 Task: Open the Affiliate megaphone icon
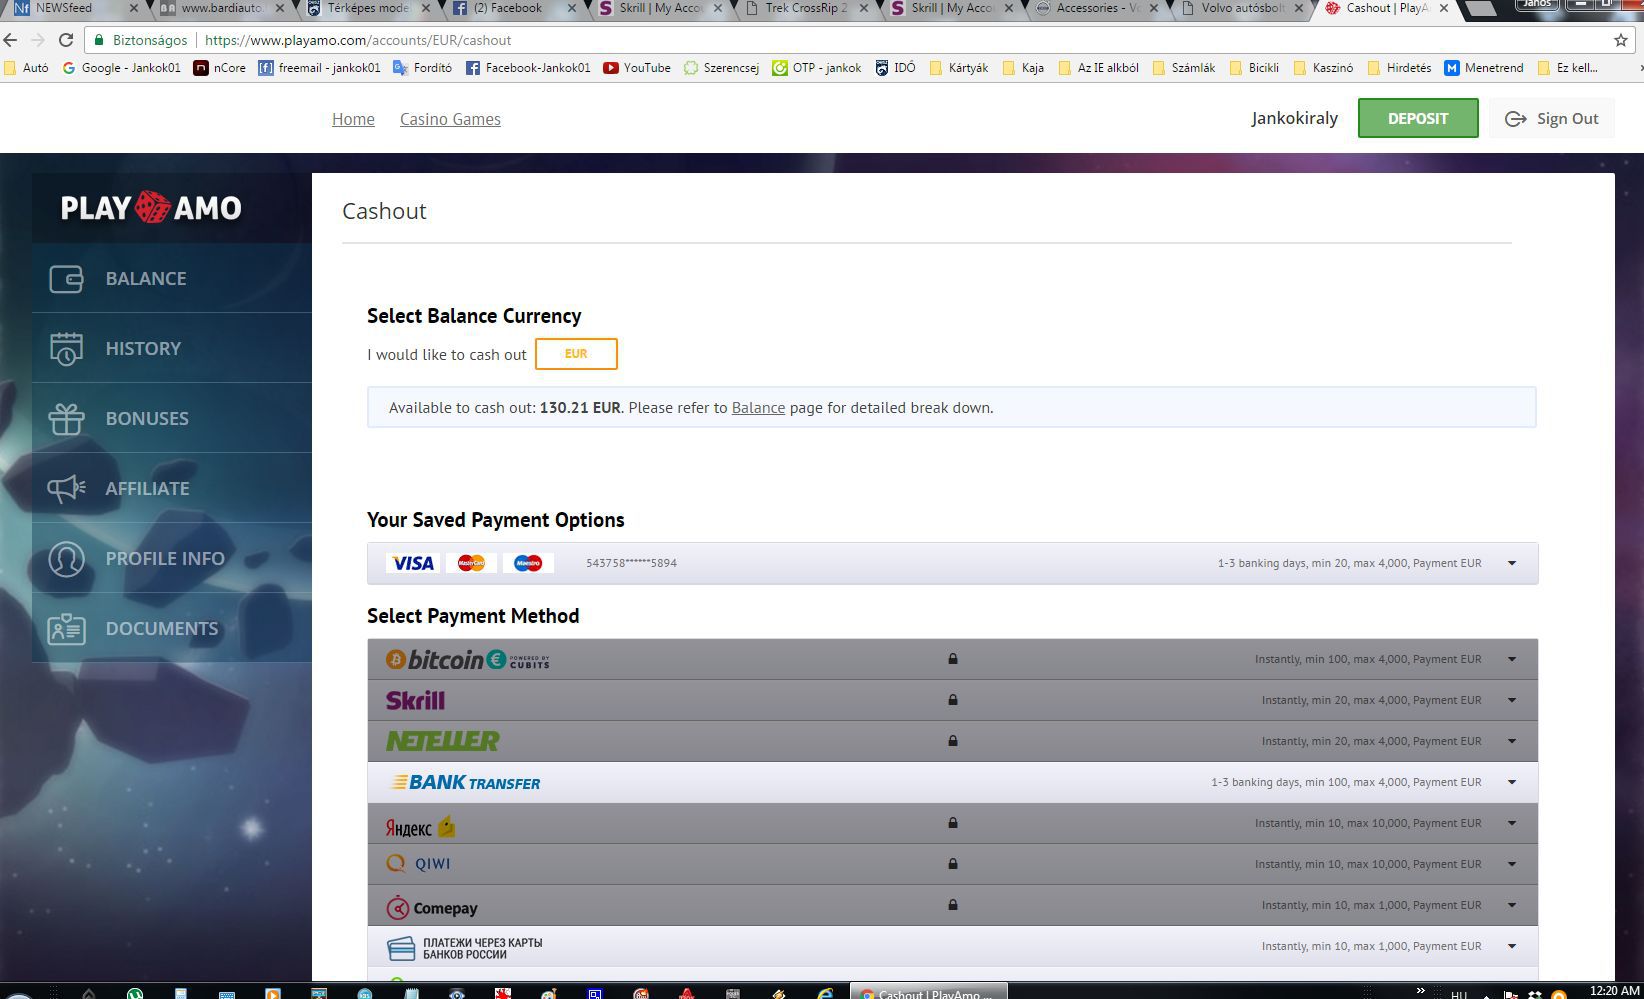[x=66, y=488]
